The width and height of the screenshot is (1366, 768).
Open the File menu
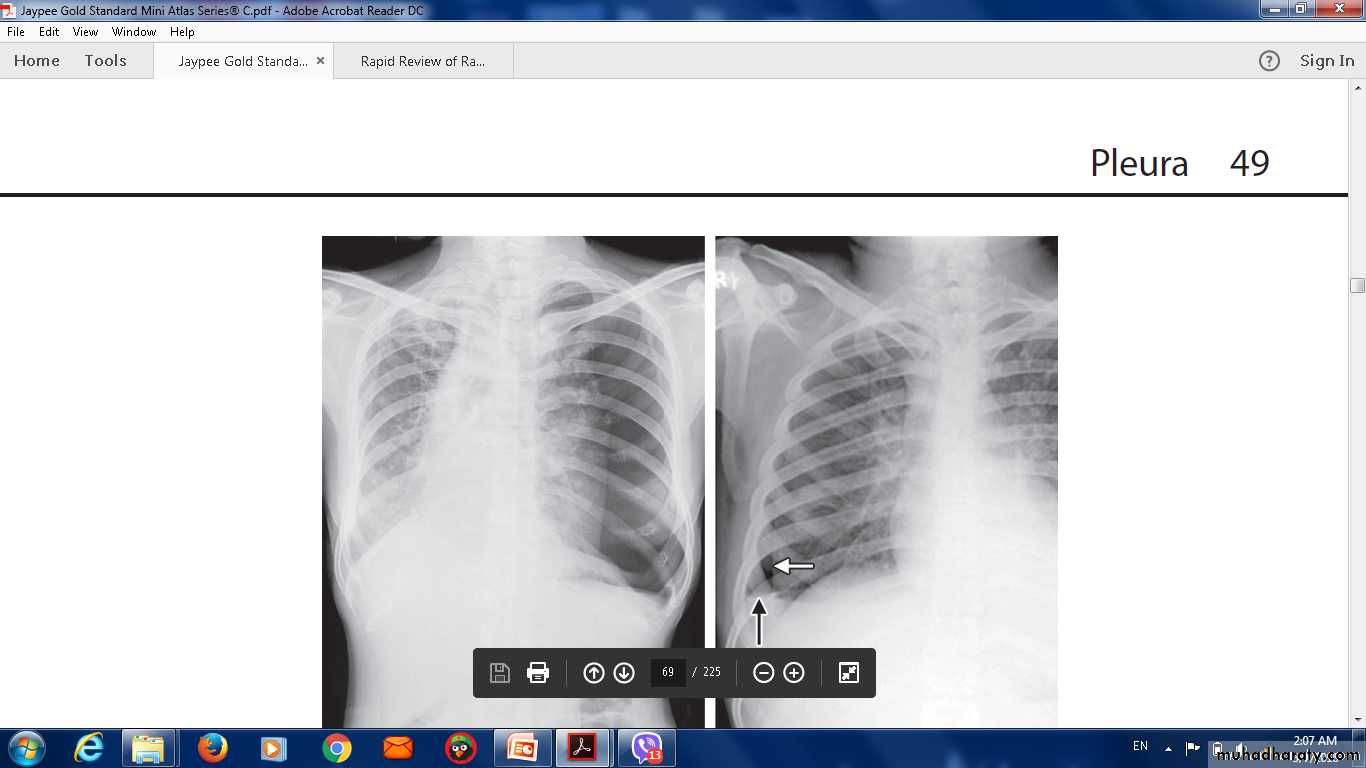pos(16,32)
